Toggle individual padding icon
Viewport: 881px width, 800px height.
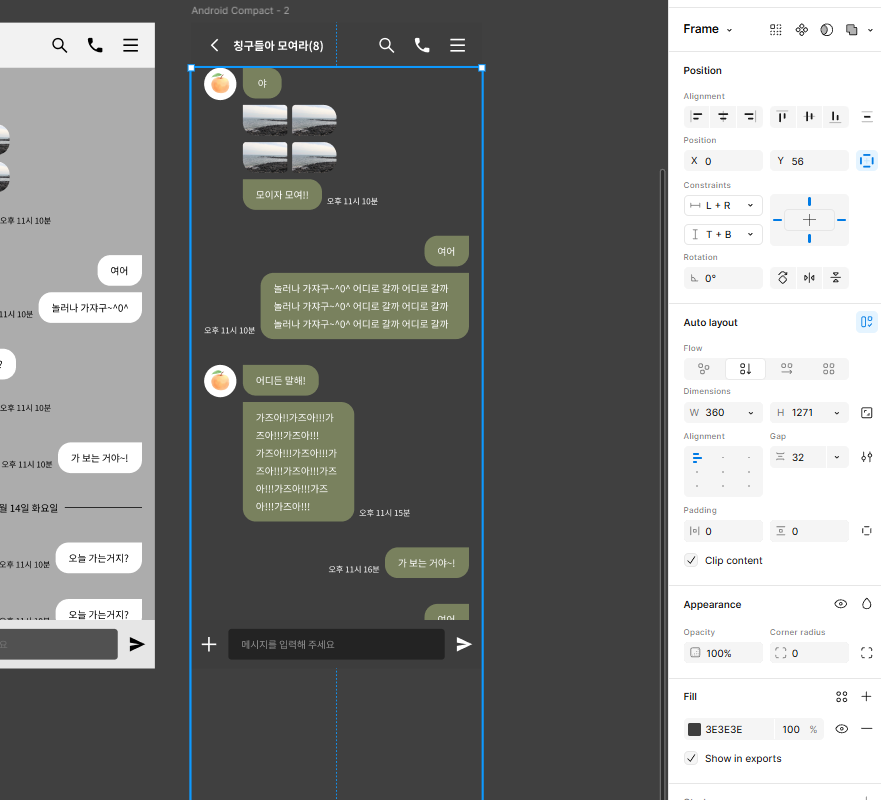pos(867,531)
